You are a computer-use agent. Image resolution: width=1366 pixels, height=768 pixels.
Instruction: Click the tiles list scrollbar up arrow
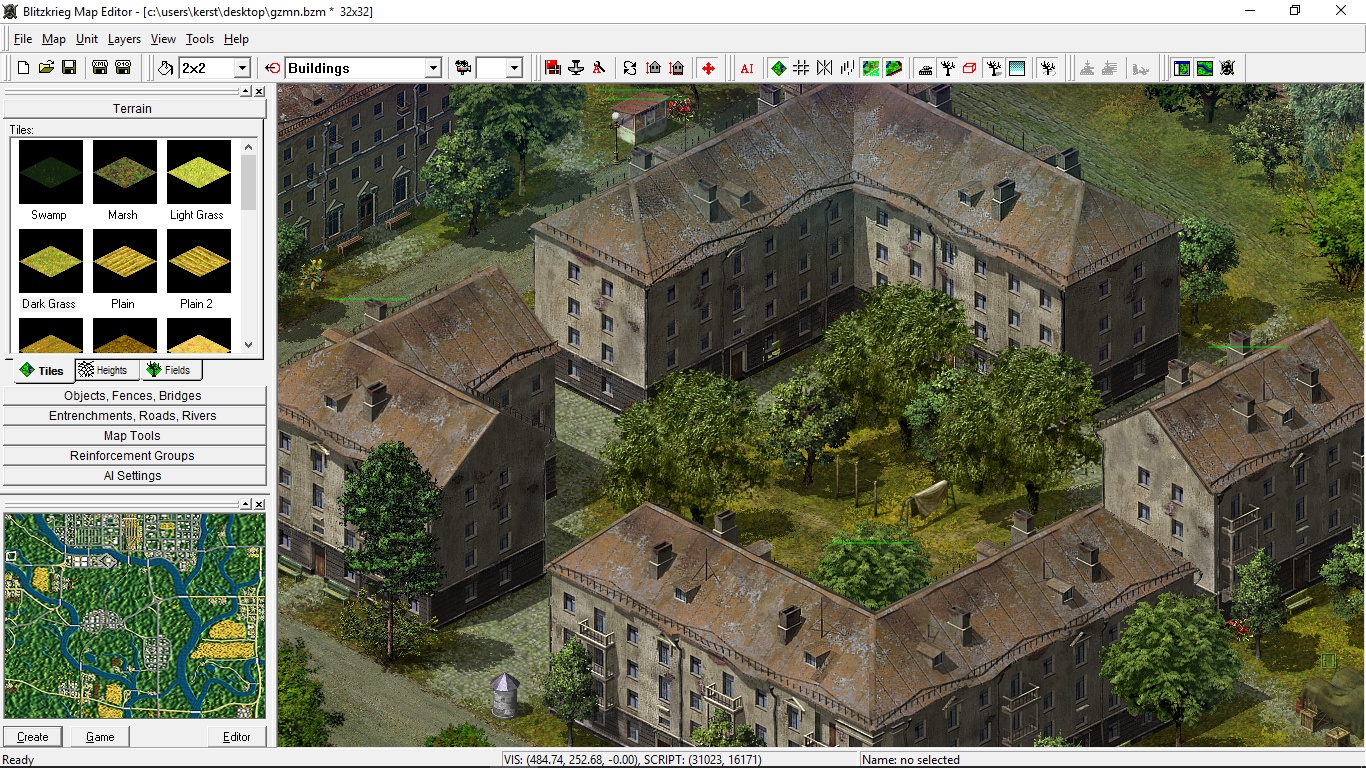coord(249,147)
